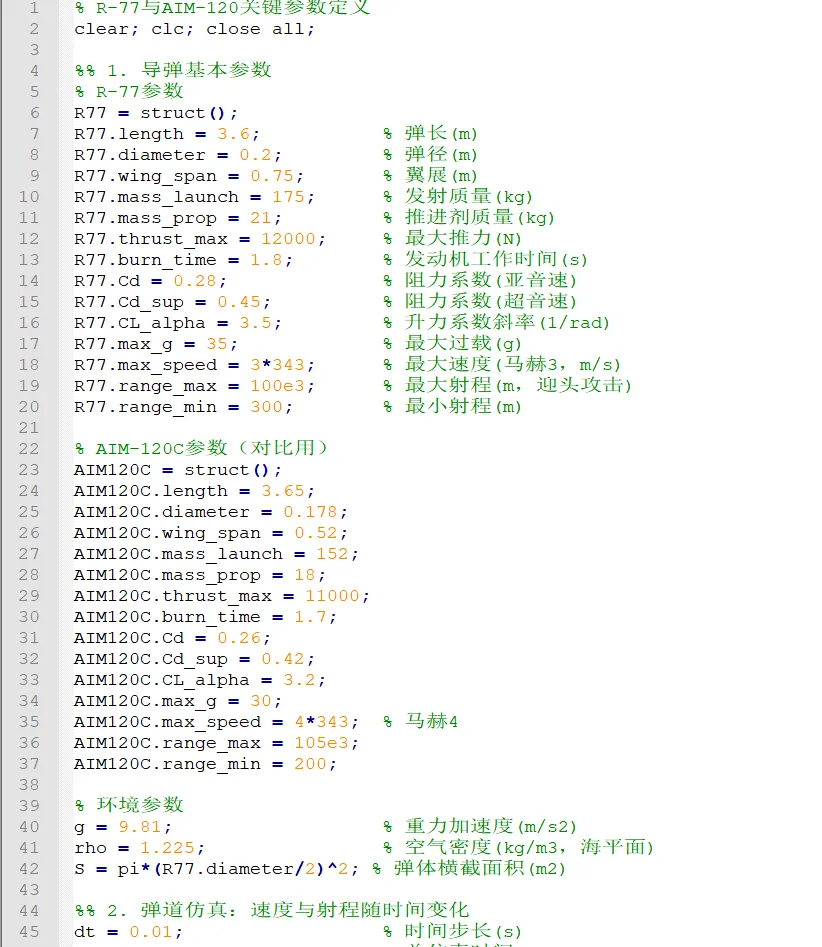Click line number 38 in the gutter
Screen dimensions: 822x947
(28, 785)
